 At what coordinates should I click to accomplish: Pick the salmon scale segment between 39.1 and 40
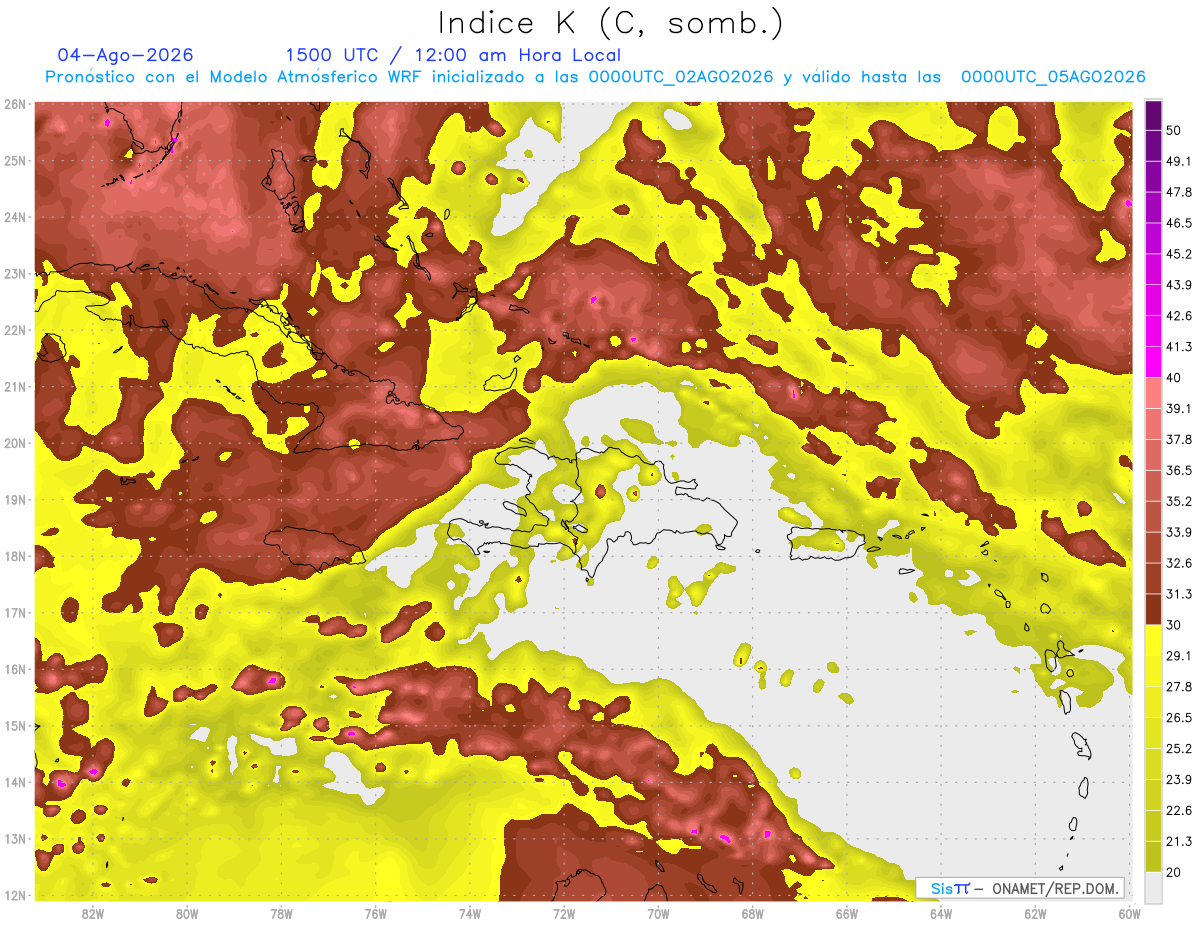1154,393
